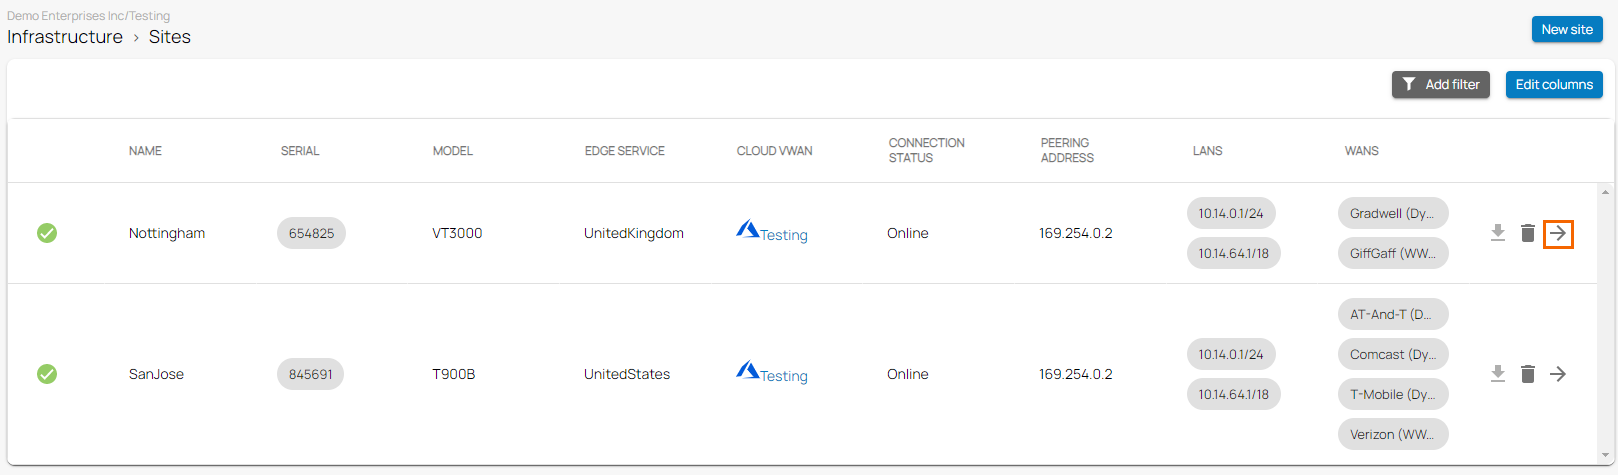Click Nottingham green status check icon

47,233
